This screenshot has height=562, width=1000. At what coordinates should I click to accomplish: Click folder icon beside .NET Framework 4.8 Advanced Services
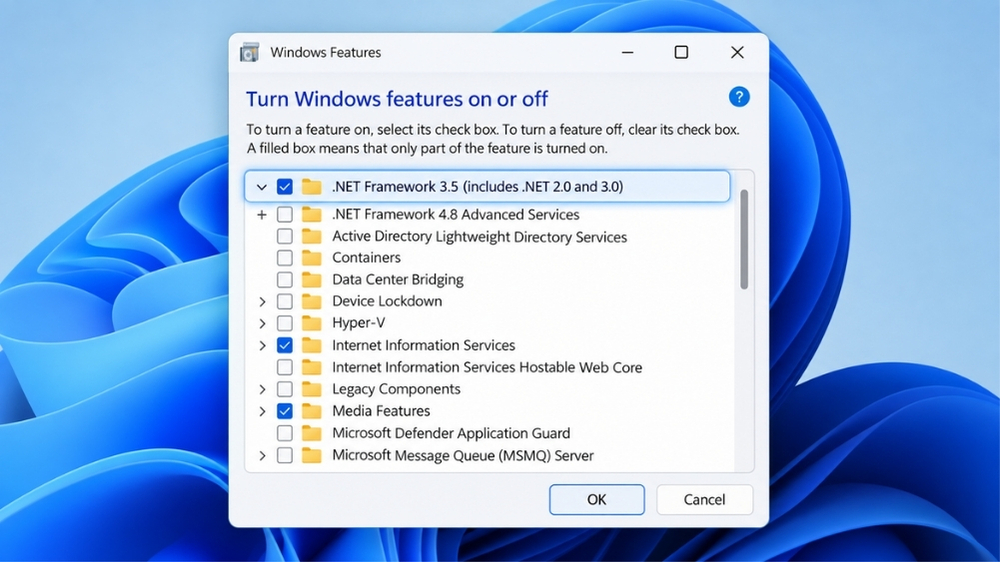[x=311, y=214]
